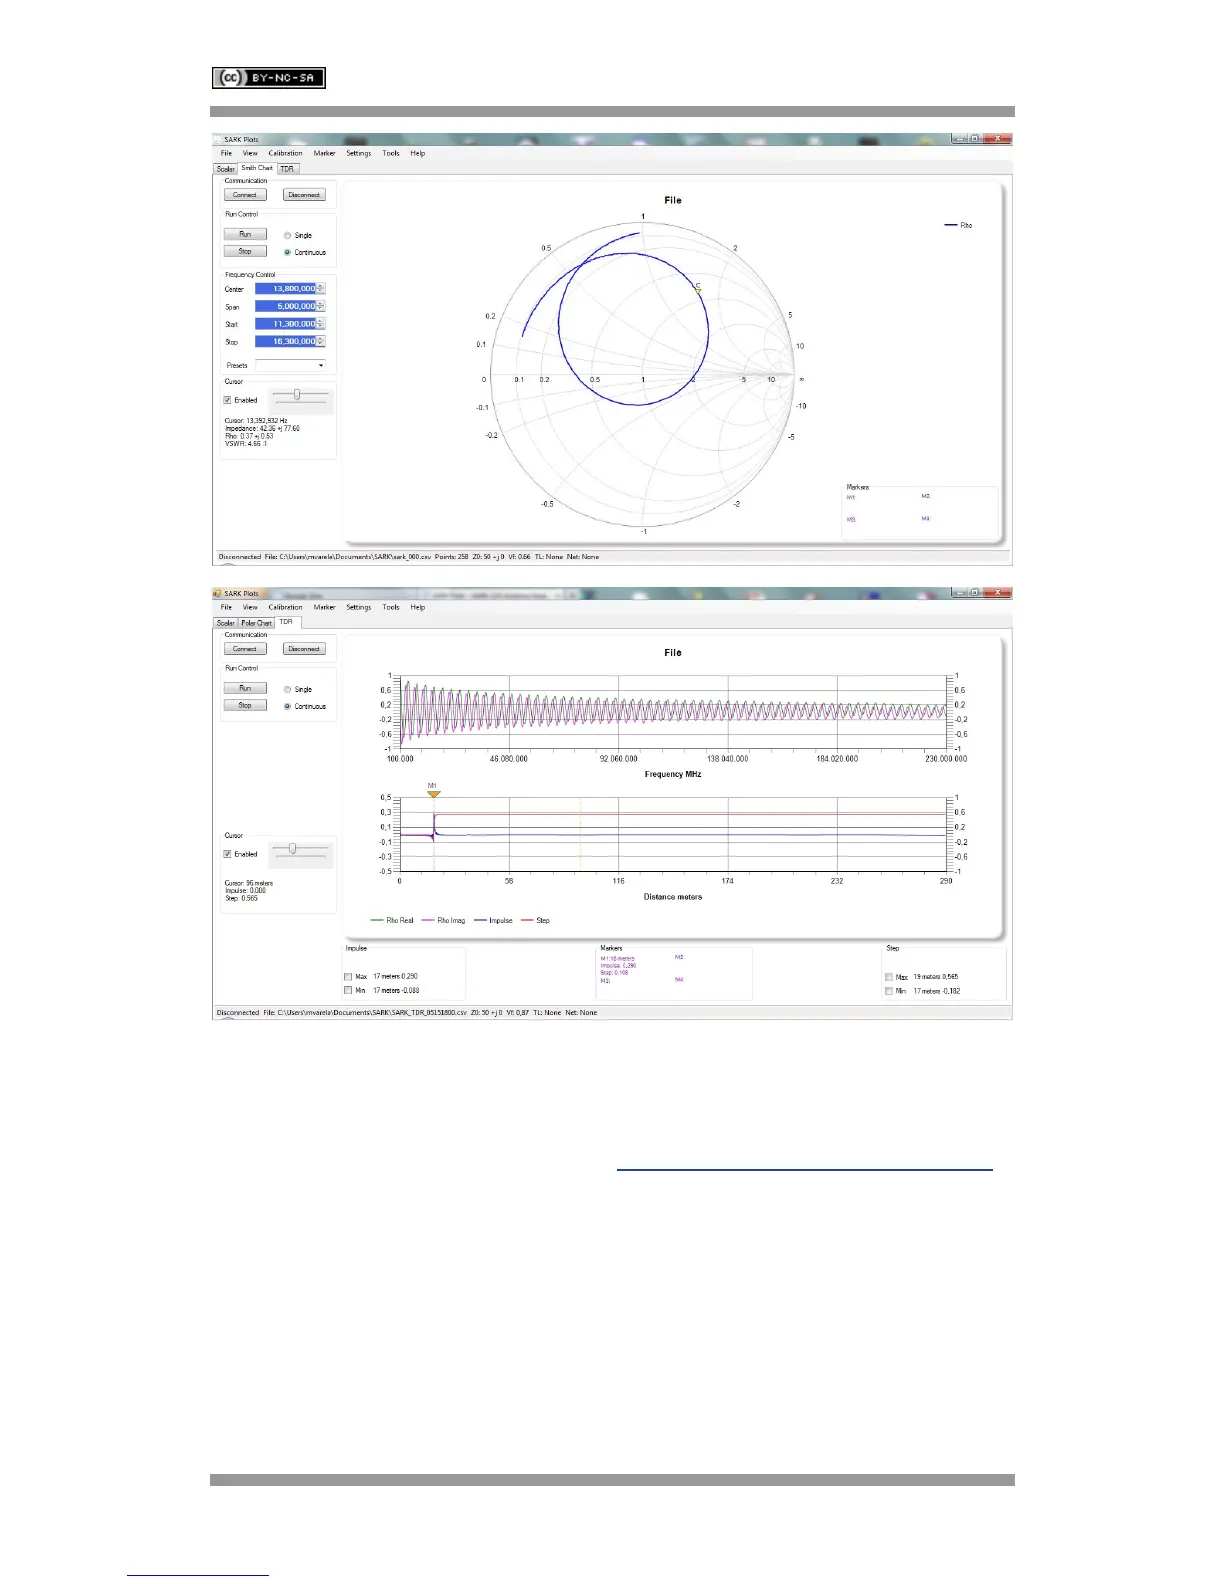Switch to the Scalar tab in the Smith Chart window
This screenshot has height=1584, width=1224.
pos(226,169)
